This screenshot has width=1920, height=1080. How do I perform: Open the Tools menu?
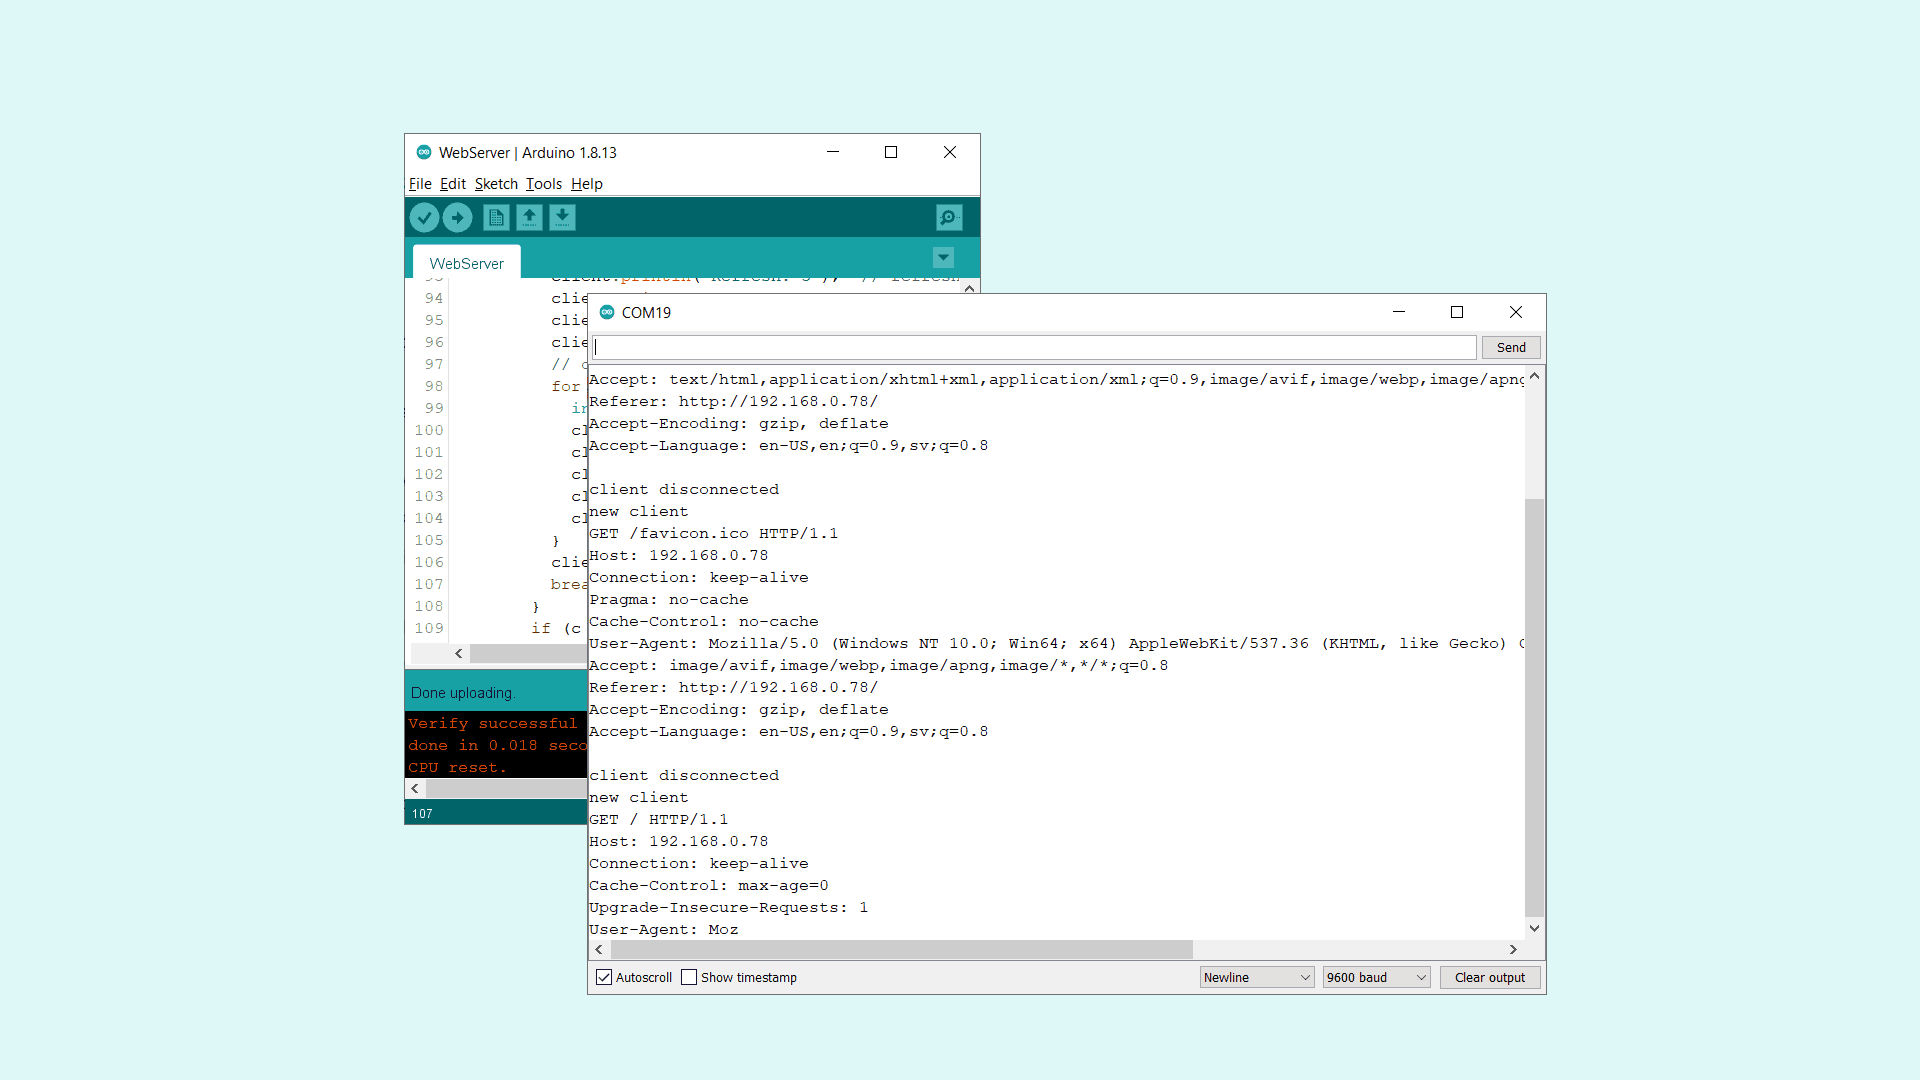tap(543, 184)
